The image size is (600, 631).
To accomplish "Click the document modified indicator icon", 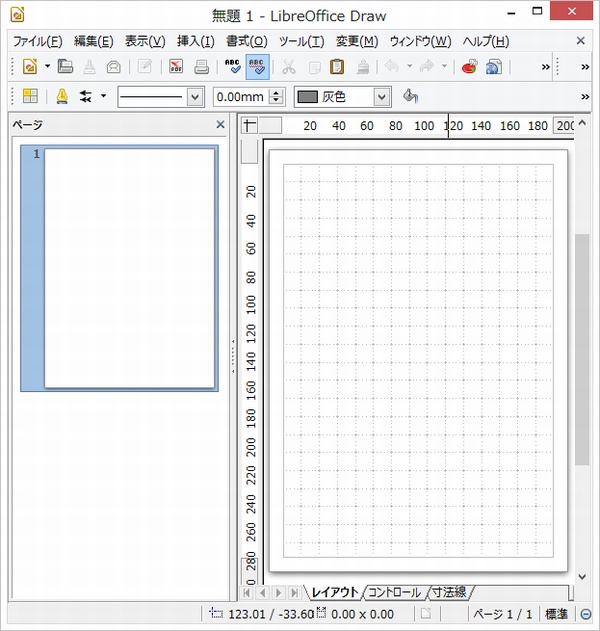I will [426, 614].
